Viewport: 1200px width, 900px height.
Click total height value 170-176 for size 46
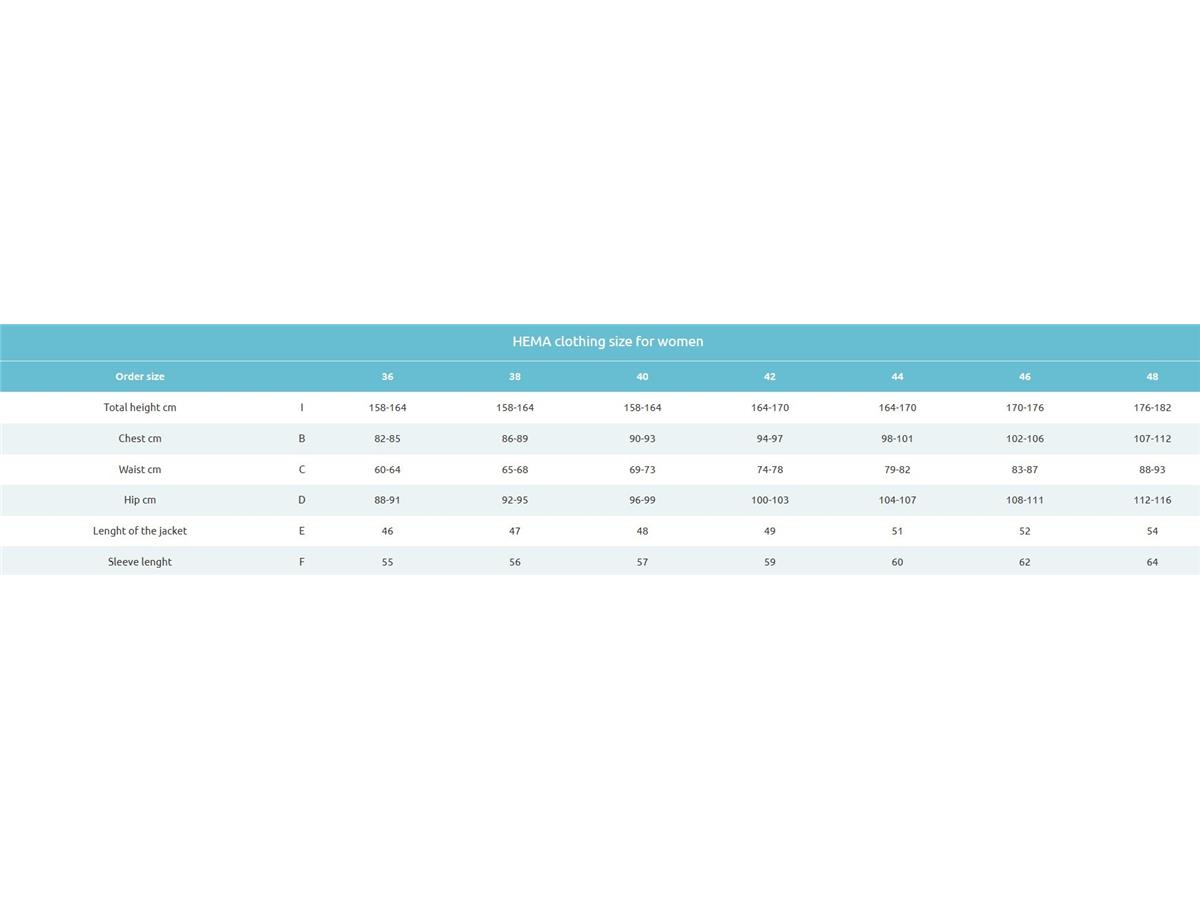pyautogui.click(x=1024, y=408)
